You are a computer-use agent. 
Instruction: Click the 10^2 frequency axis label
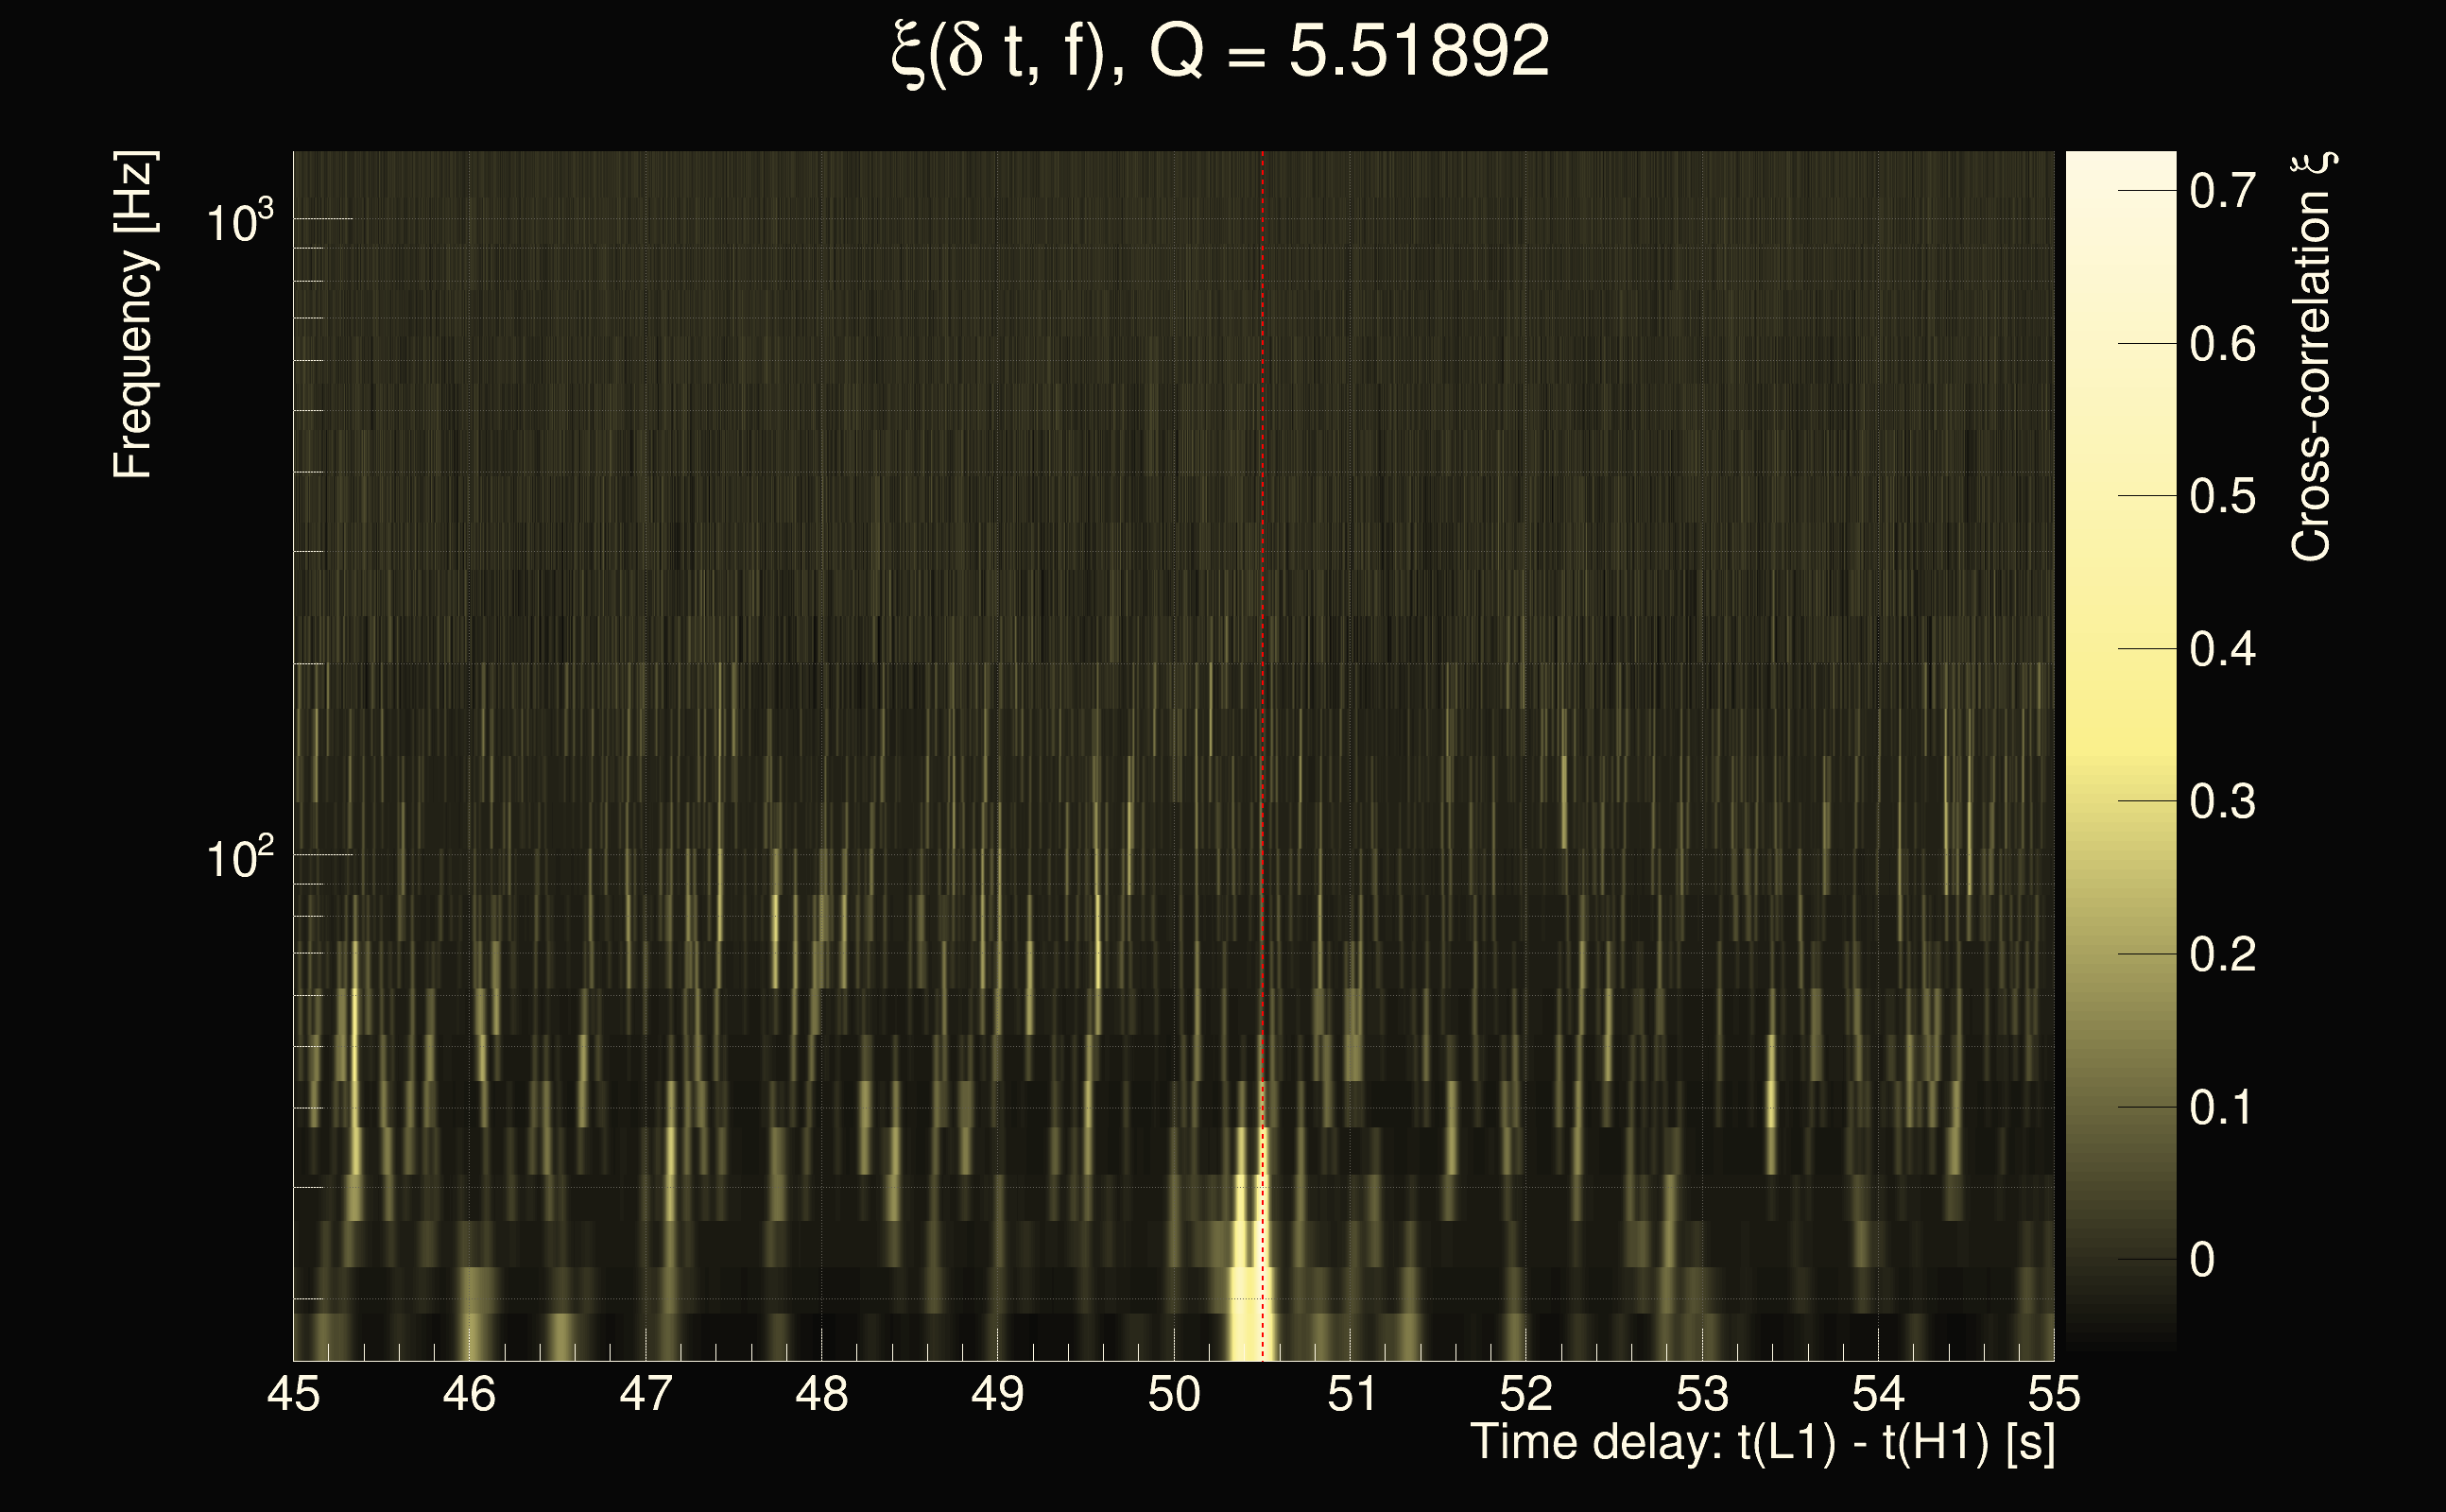tap(239, 858)
